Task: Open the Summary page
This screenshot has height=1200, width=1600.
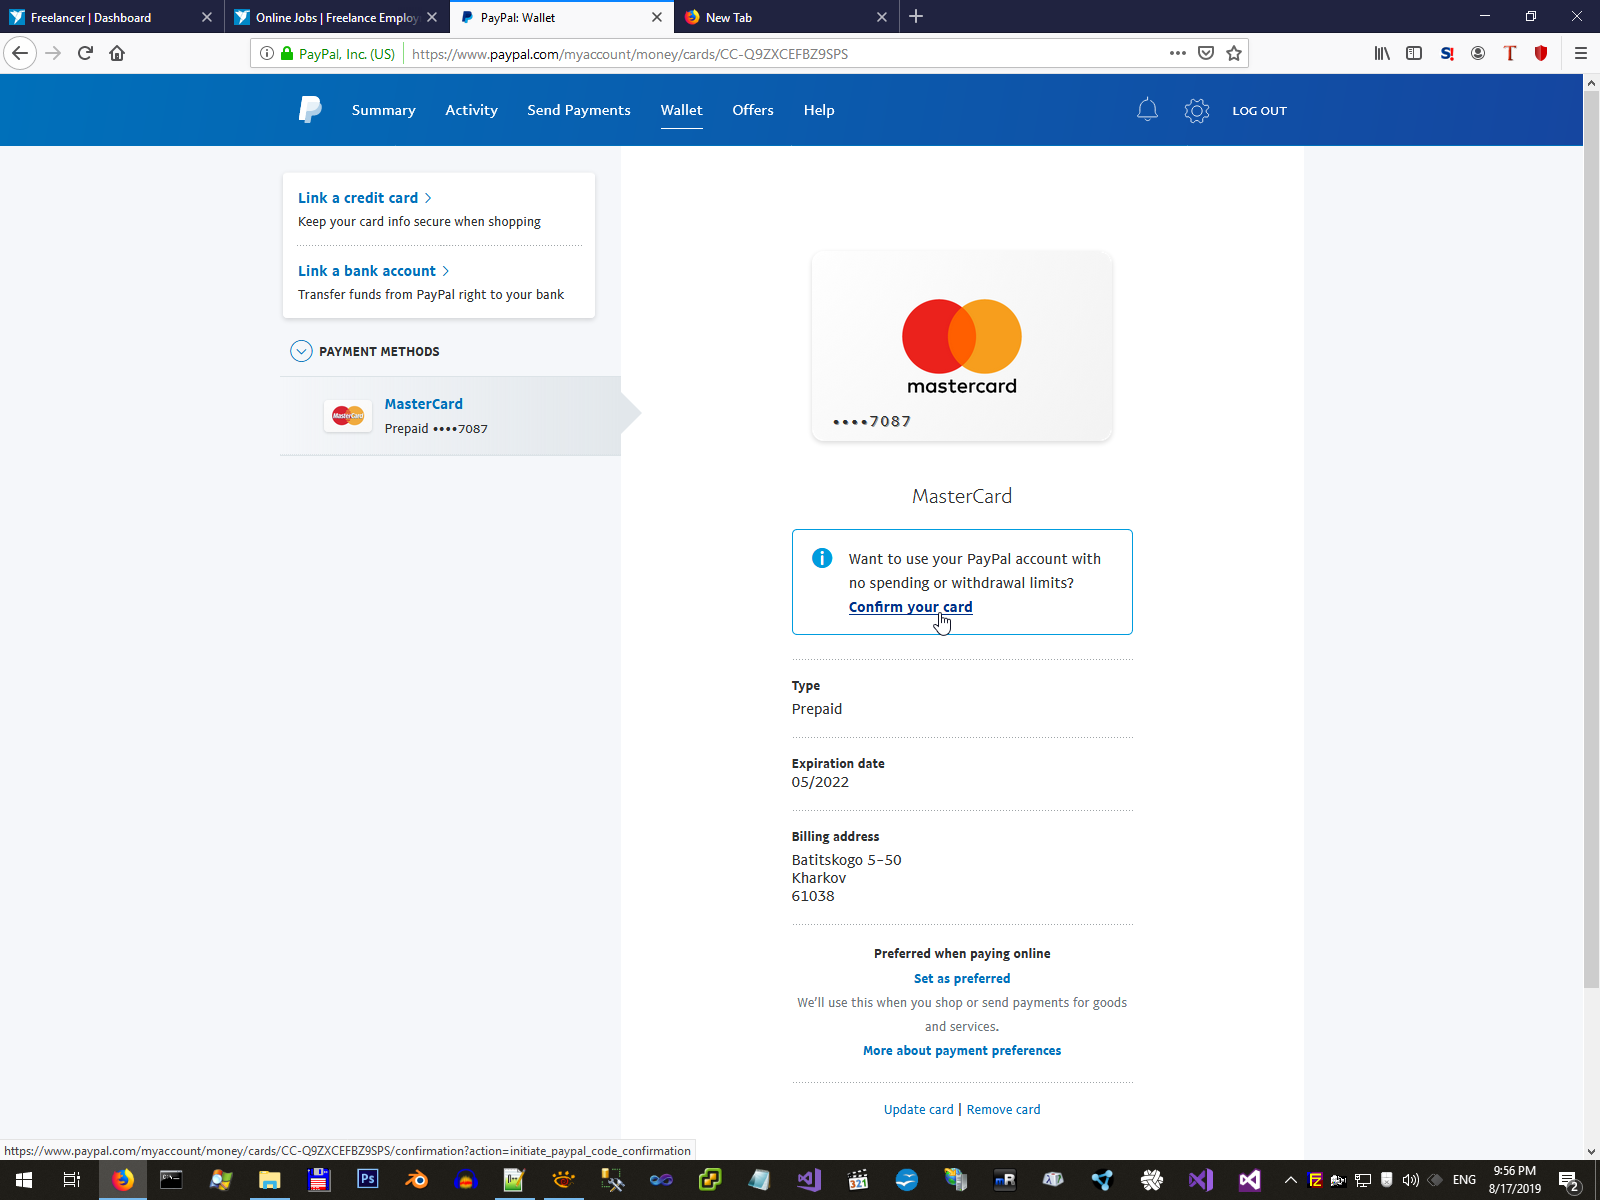Action: (x=383, y=110)
